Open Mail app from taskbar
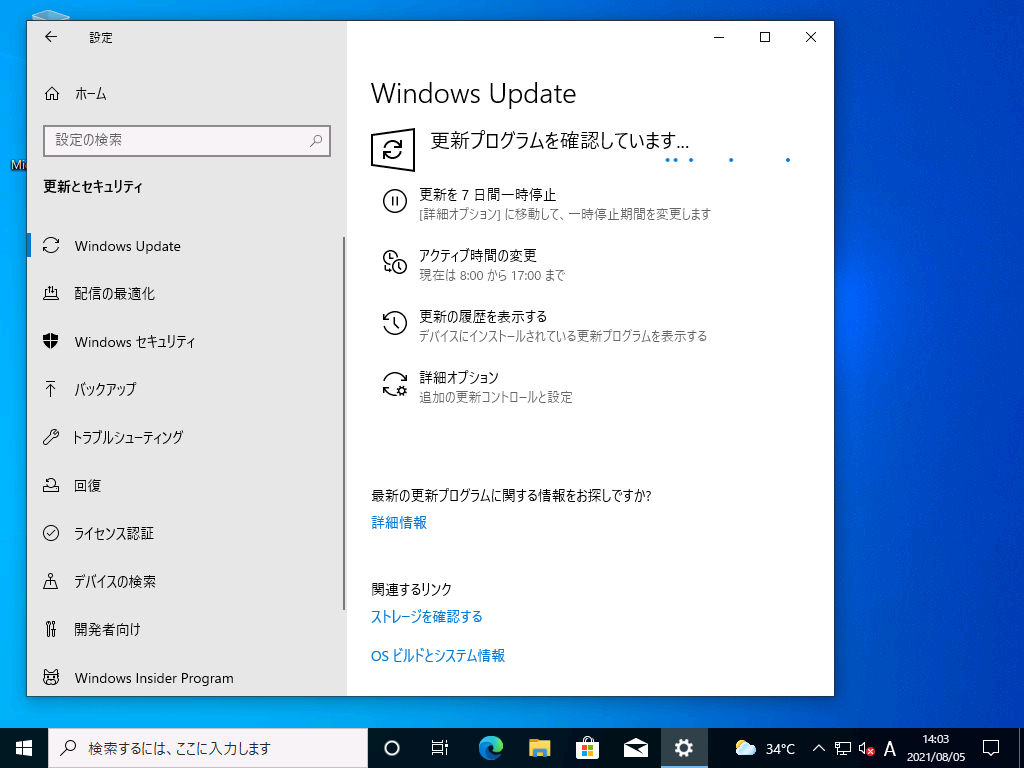Screen dimensions: 1024x768 coord(635,748)
